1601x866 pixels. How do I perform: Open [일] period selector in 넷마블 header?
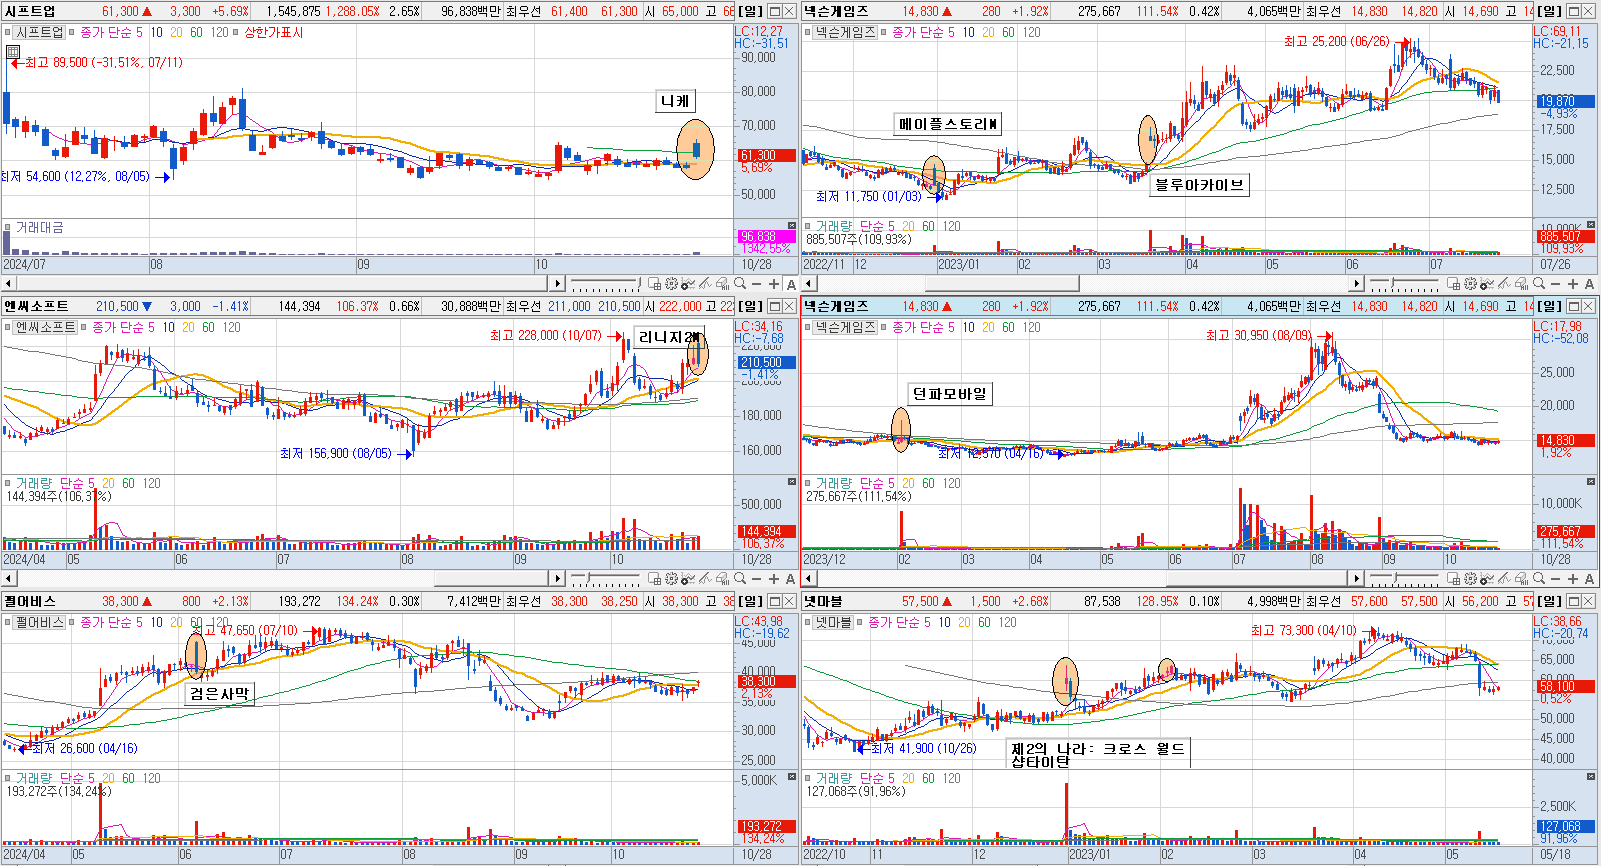[1550, 601]
